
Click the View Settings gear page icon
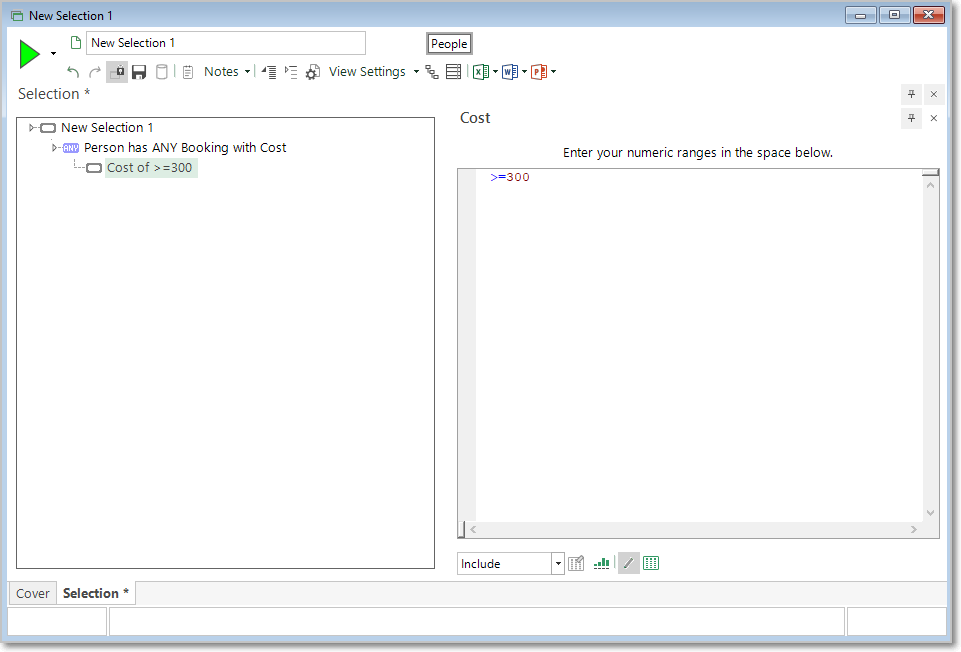(x=313, y=72)
